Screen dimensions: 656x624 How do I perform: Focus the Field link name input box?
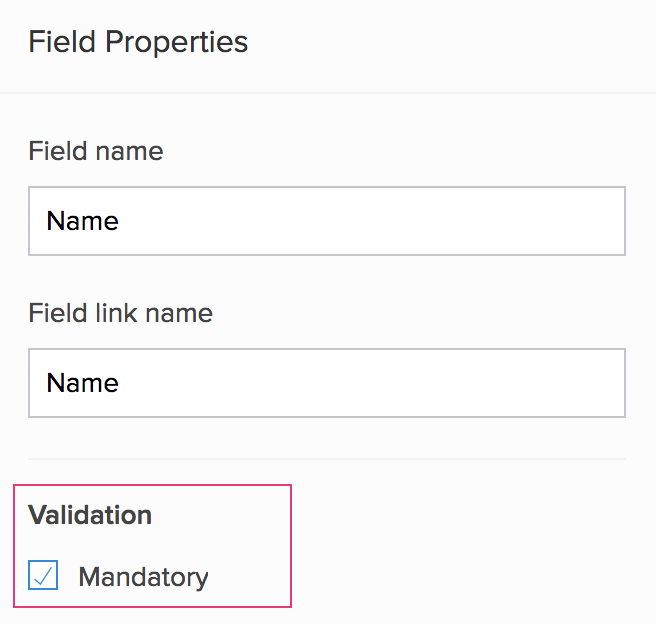pos(326,383)
